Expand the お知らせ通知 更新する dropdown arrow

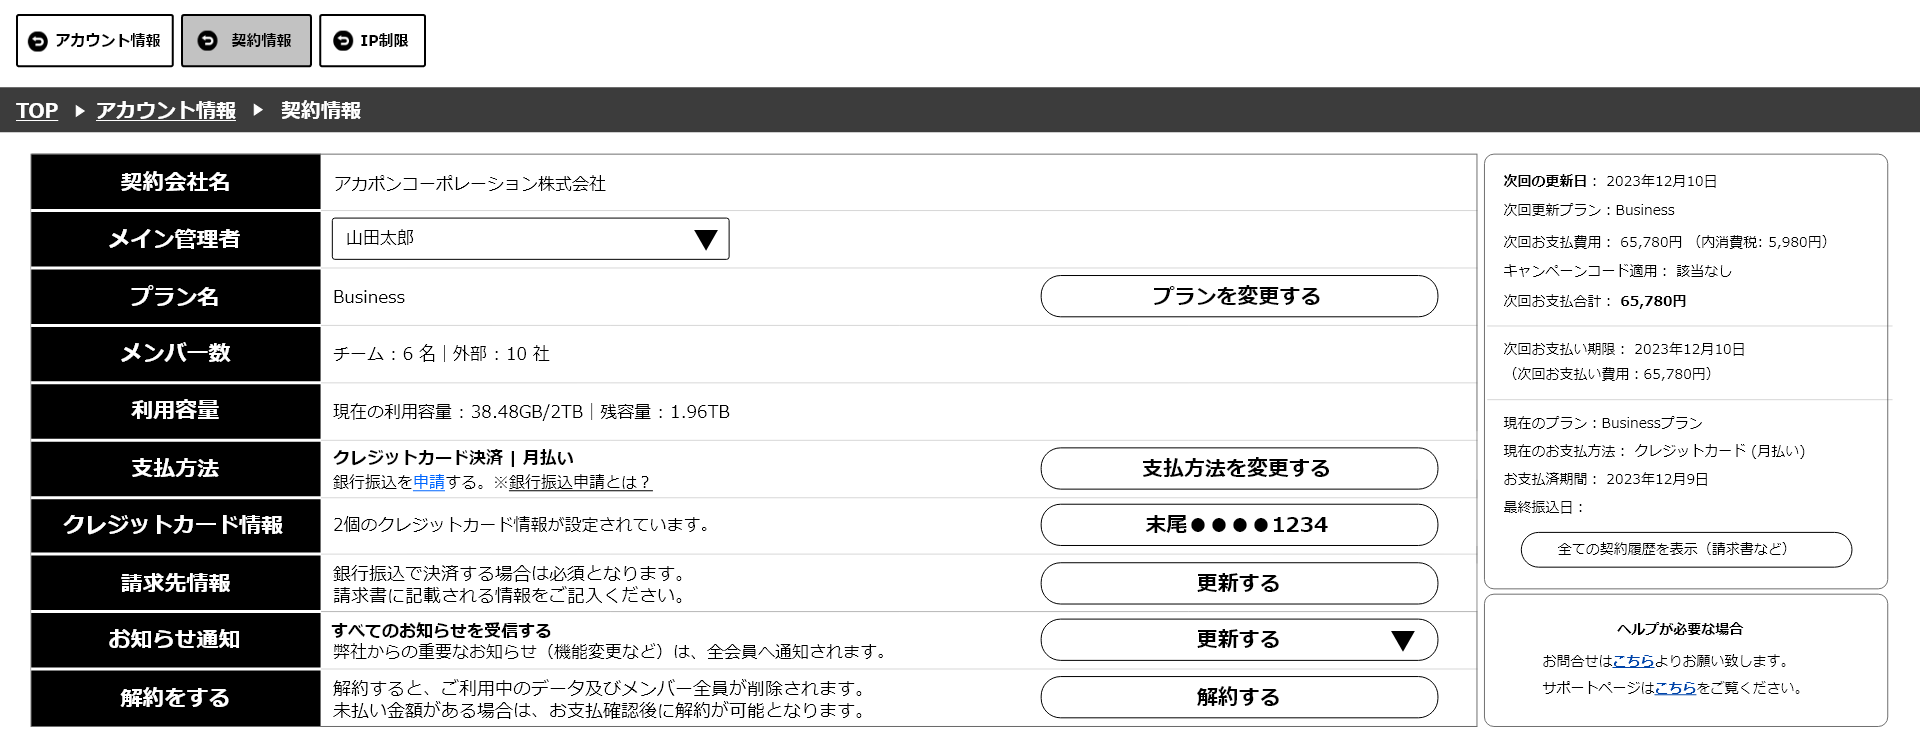click(1402, 641)
